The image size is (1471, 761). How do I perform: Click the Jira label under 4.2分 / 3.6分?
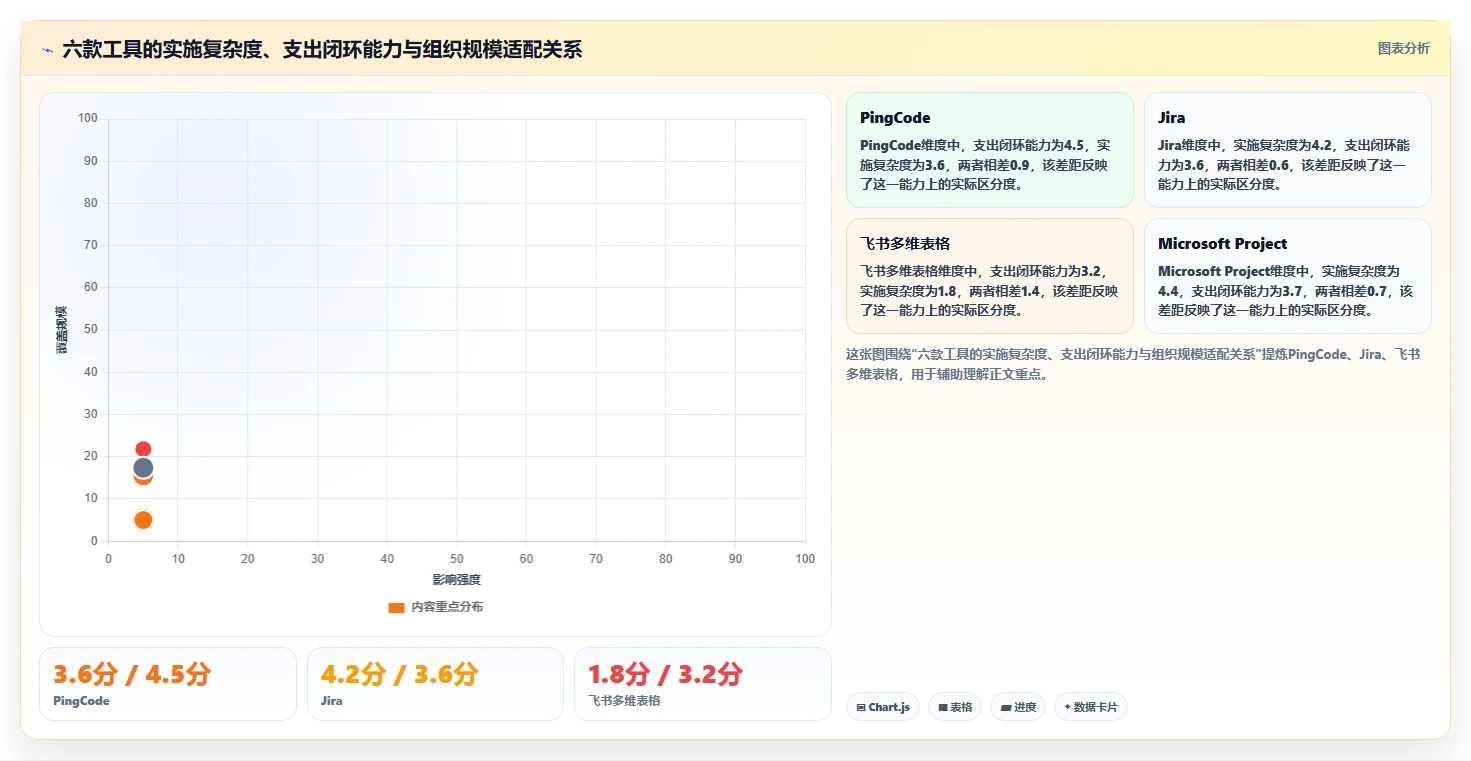pos(331,701)
